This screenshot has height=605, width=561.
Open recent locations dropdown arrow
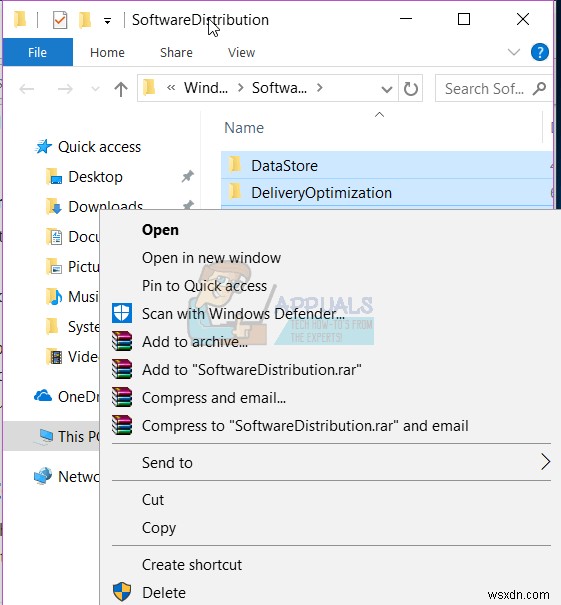coord(95,90)
